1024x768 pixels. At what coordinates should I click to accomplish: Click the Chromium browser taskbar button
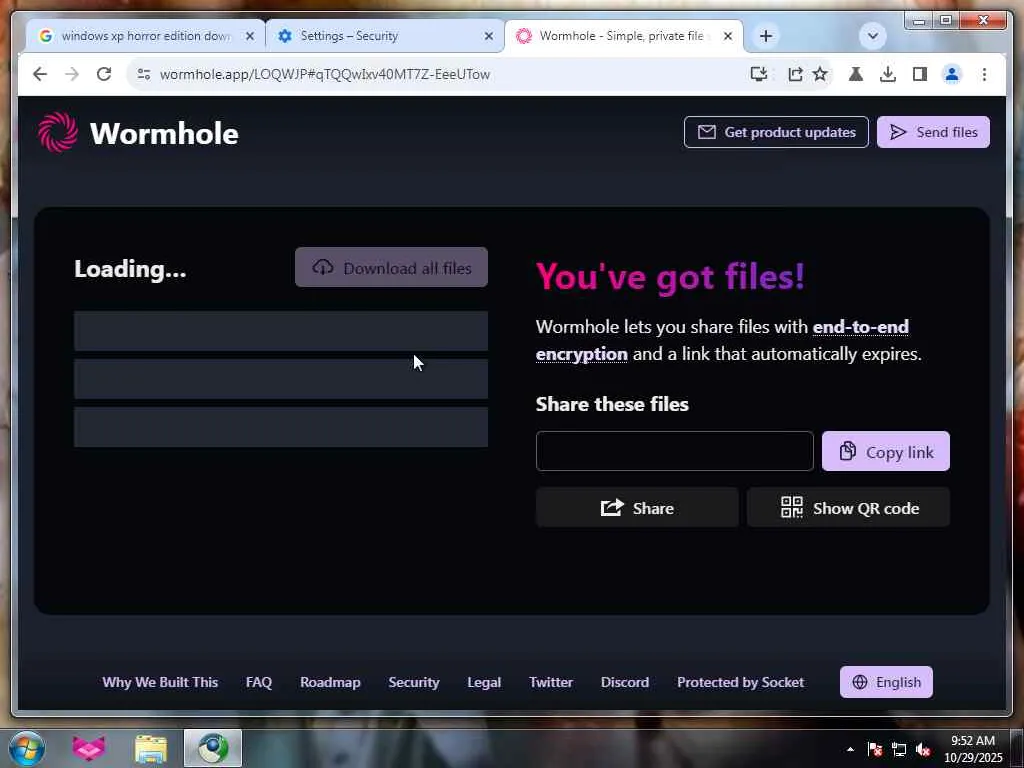pos(213,748)
